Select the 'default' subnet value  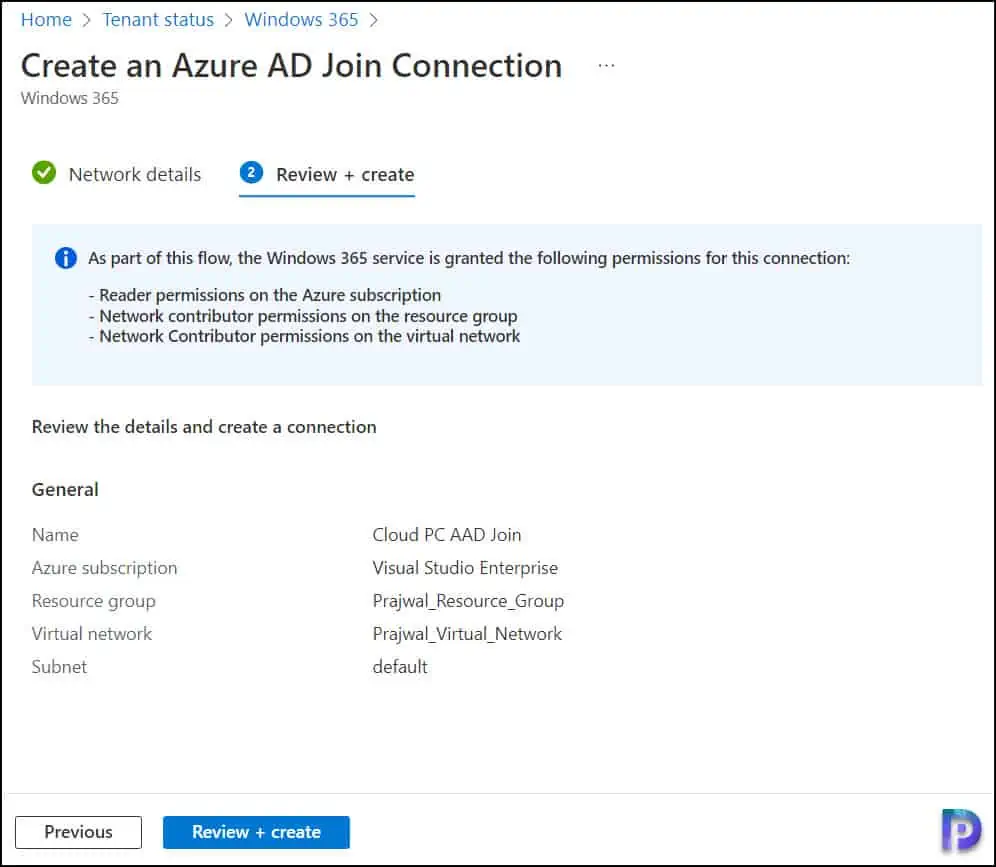point(400,667)
